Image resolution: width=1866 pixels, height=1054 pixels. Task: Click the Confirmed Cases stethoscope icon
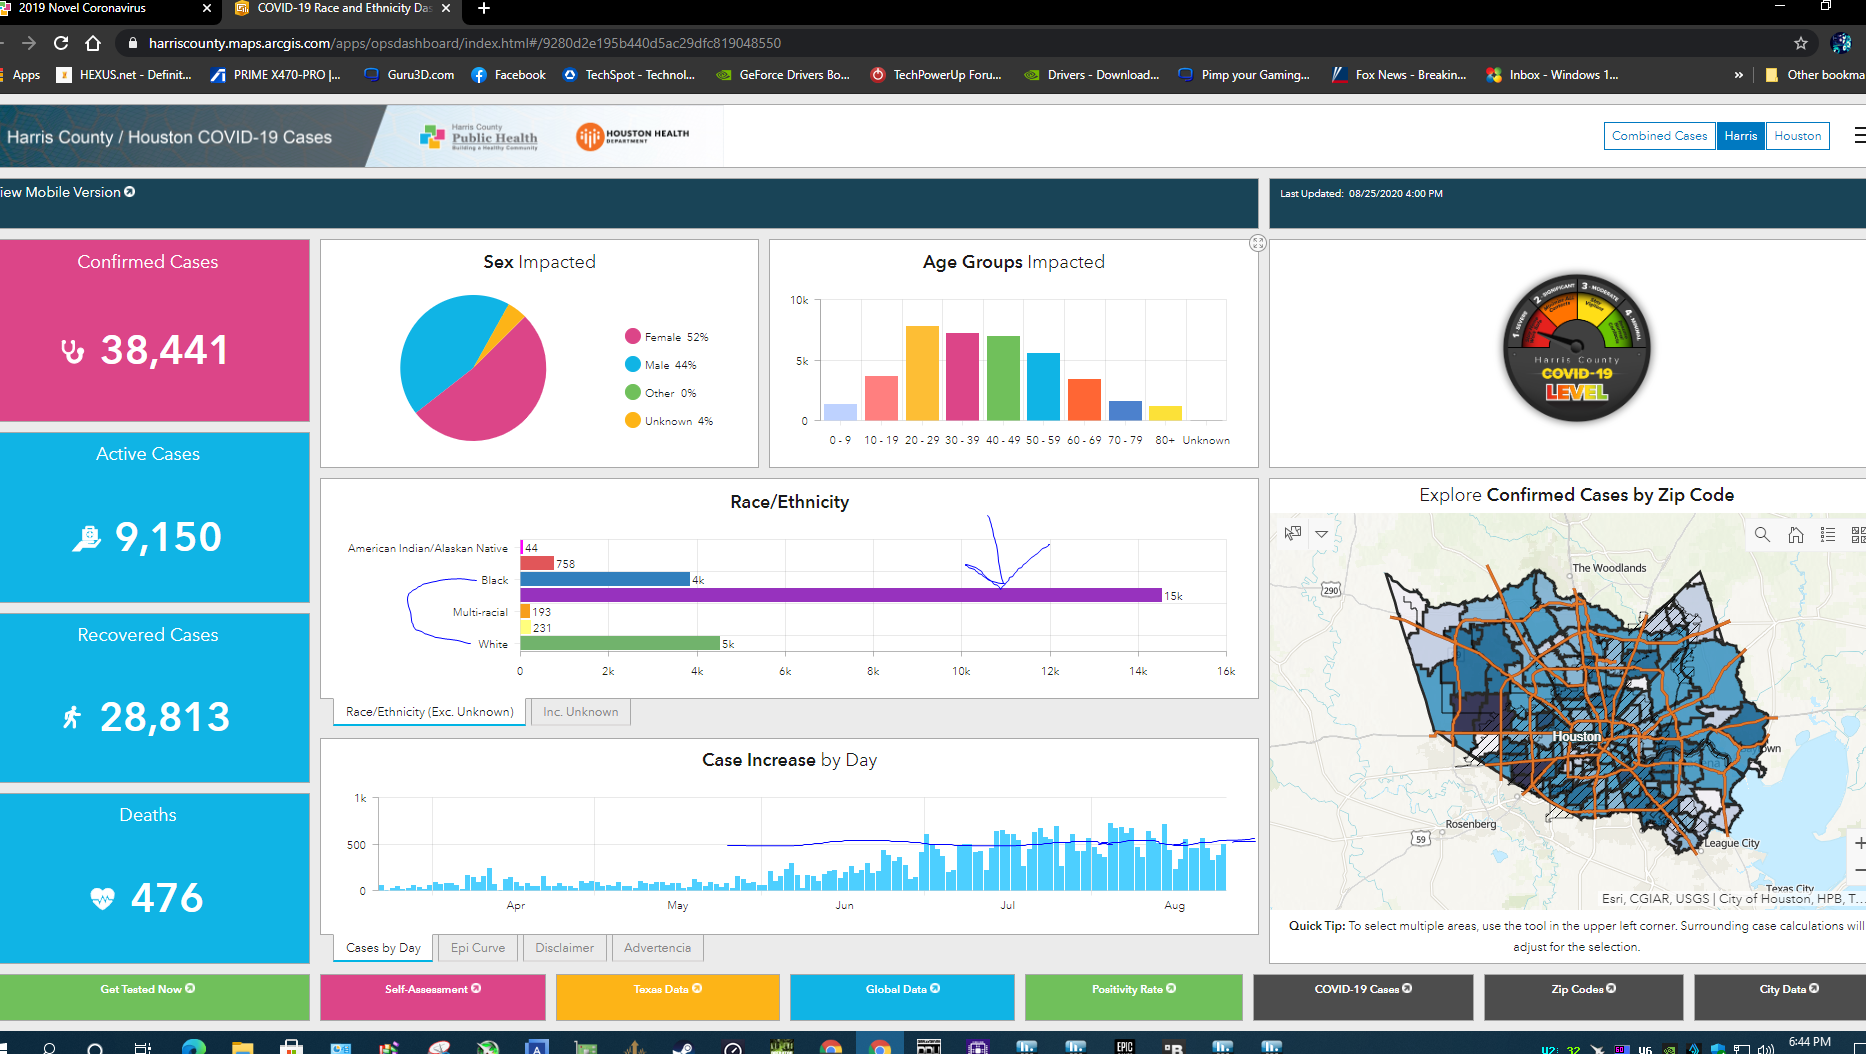[x=72, y=351]
